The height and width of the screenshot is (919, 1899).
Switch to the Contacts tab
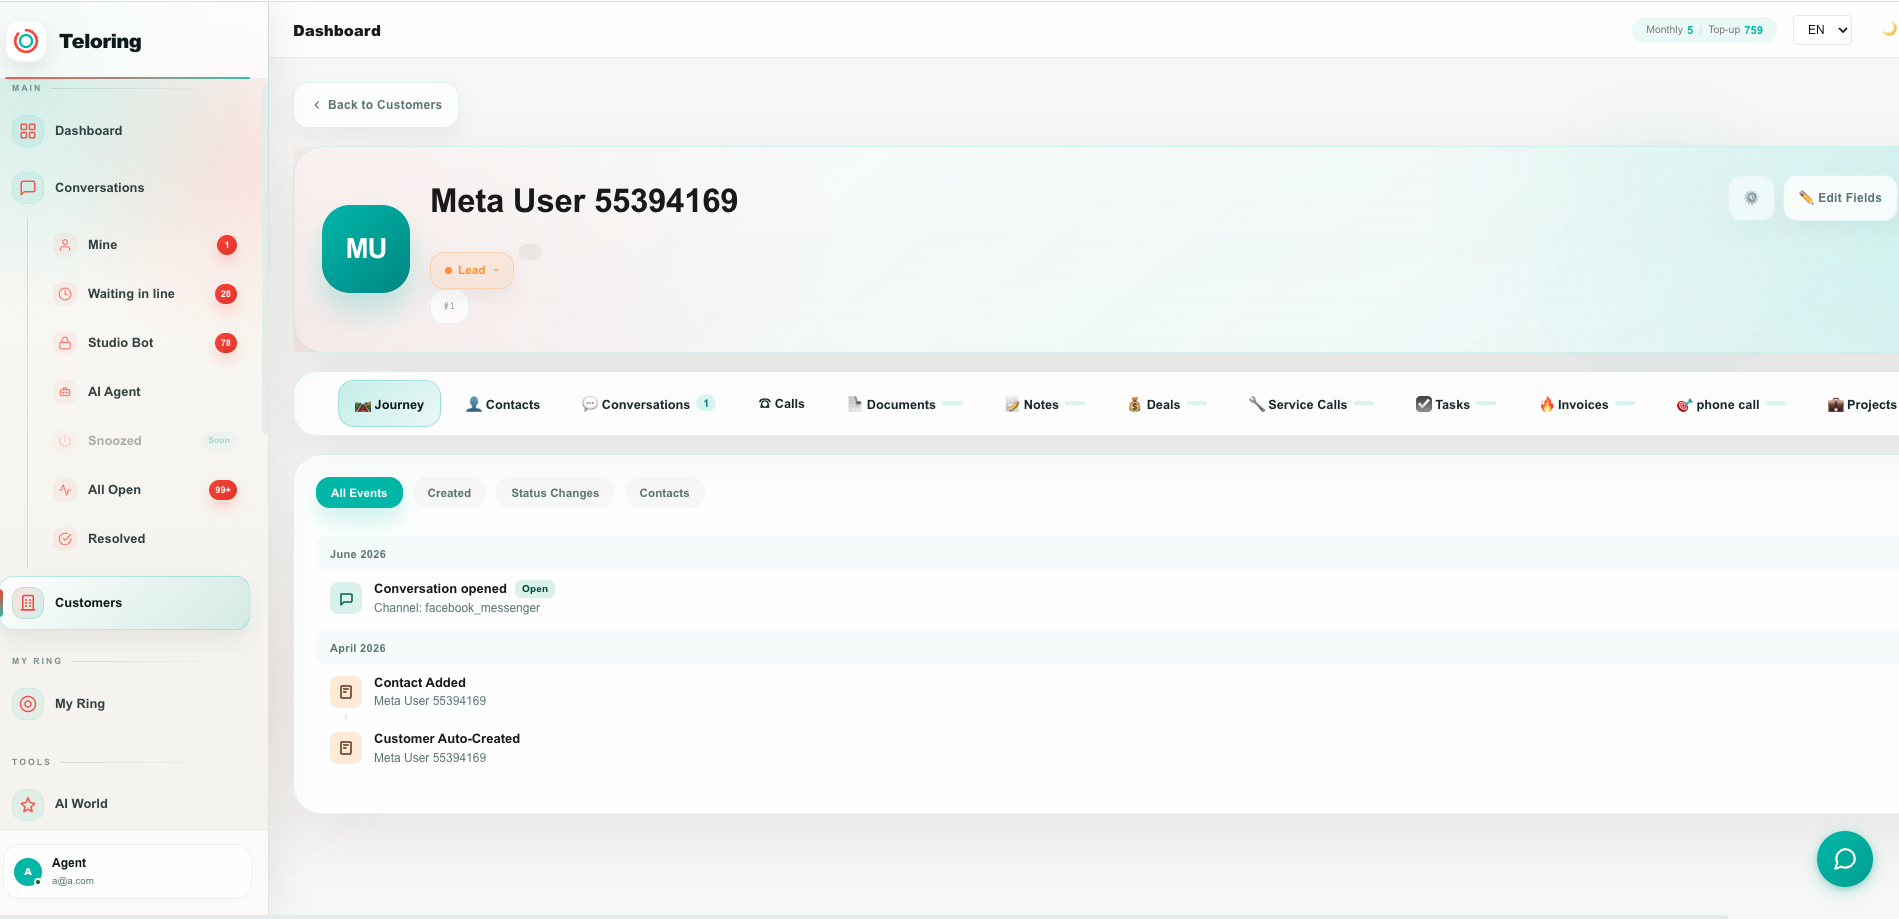point(503,405)
